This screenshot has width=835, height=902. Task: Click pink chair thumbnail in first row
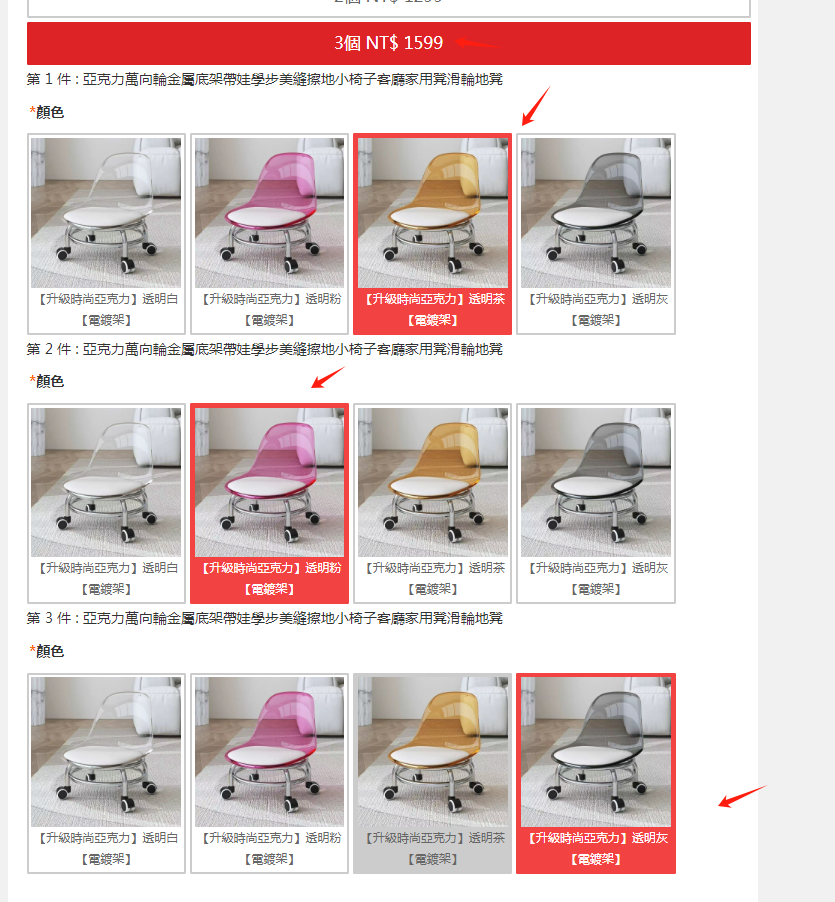[x=269, y=213]
